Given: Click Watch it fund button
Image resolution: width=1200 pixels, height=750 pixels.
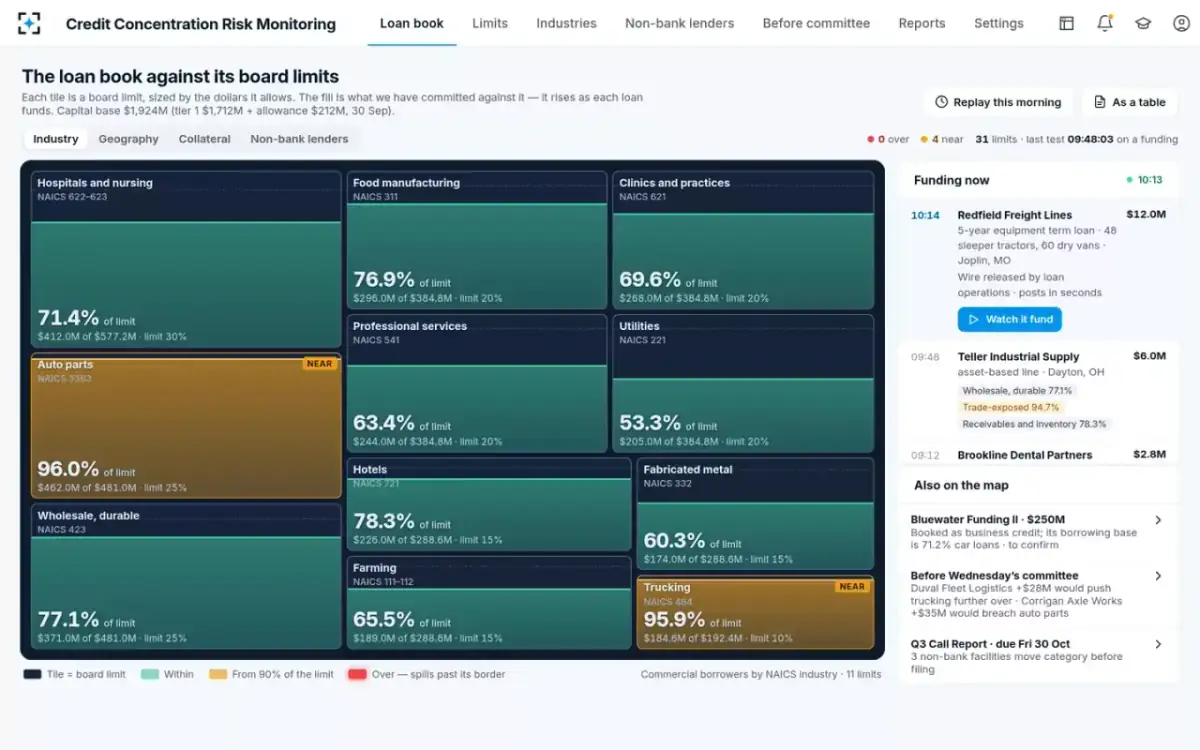Looking at the screenshot, I should [x=1010, y=319].
